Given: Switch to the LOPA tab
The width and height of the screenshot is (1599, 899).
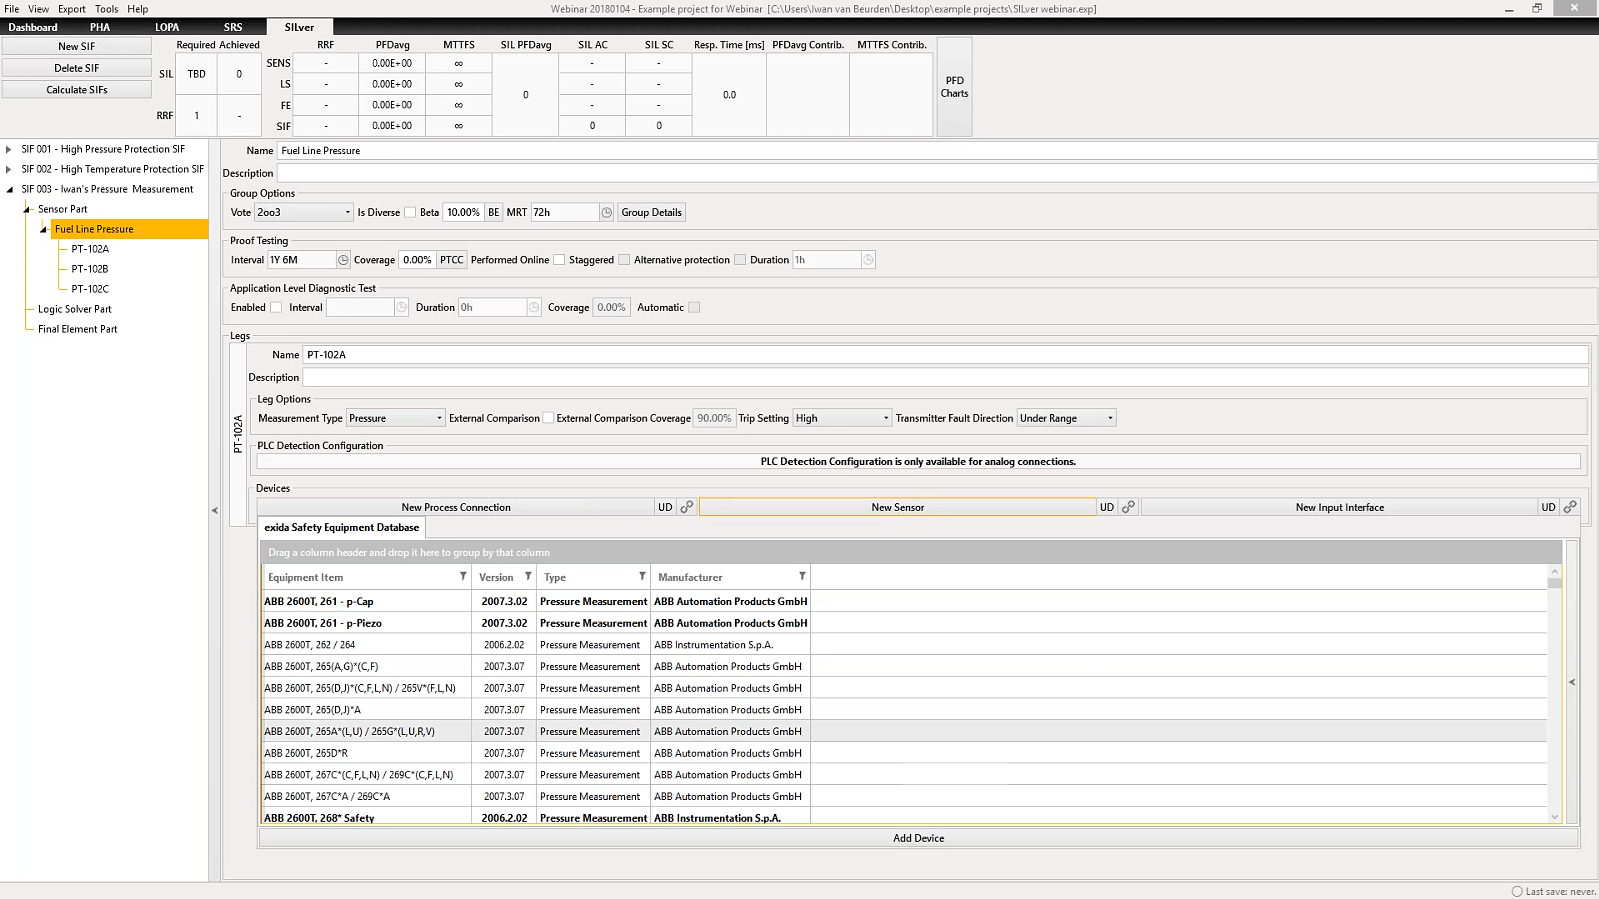Looking at the screenshot, I should tap(167, 27).
